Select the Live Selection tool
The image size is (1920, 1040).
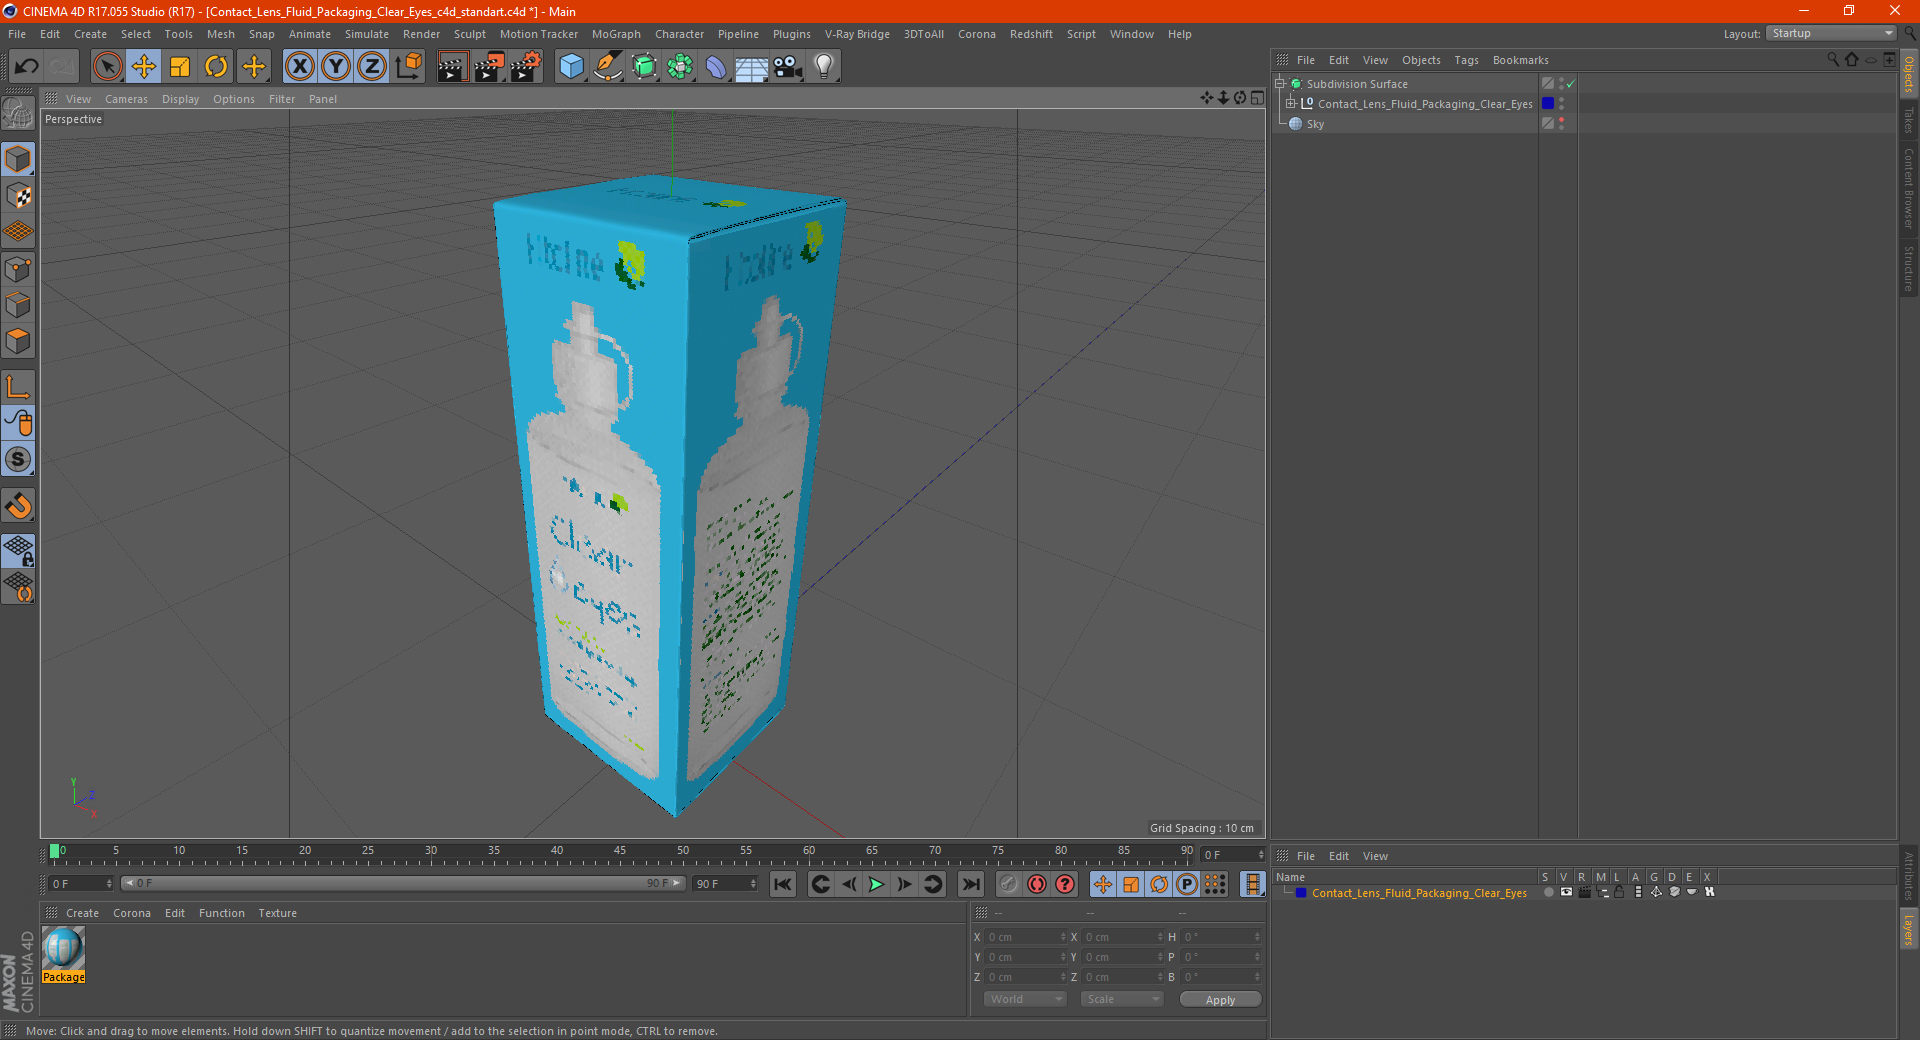107,67
